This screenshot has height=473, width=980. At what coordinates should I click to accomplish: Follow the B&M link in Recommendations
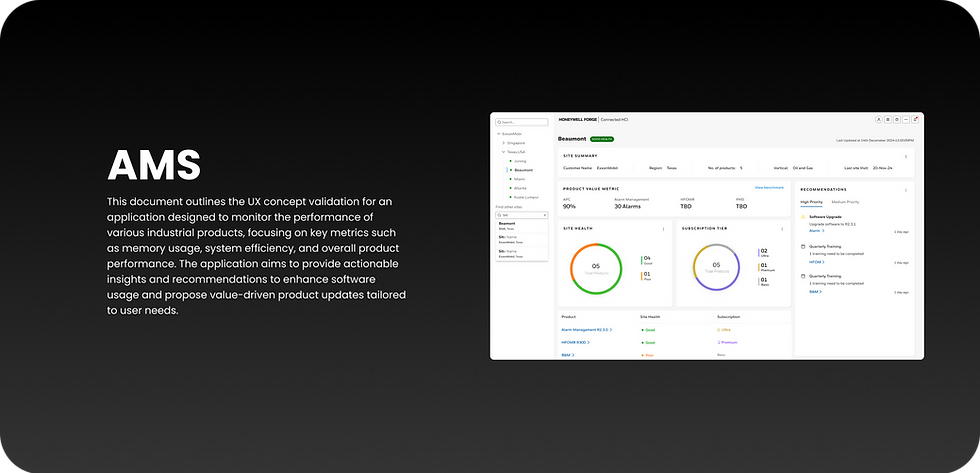pyautogui.click(x=815, y=291)
